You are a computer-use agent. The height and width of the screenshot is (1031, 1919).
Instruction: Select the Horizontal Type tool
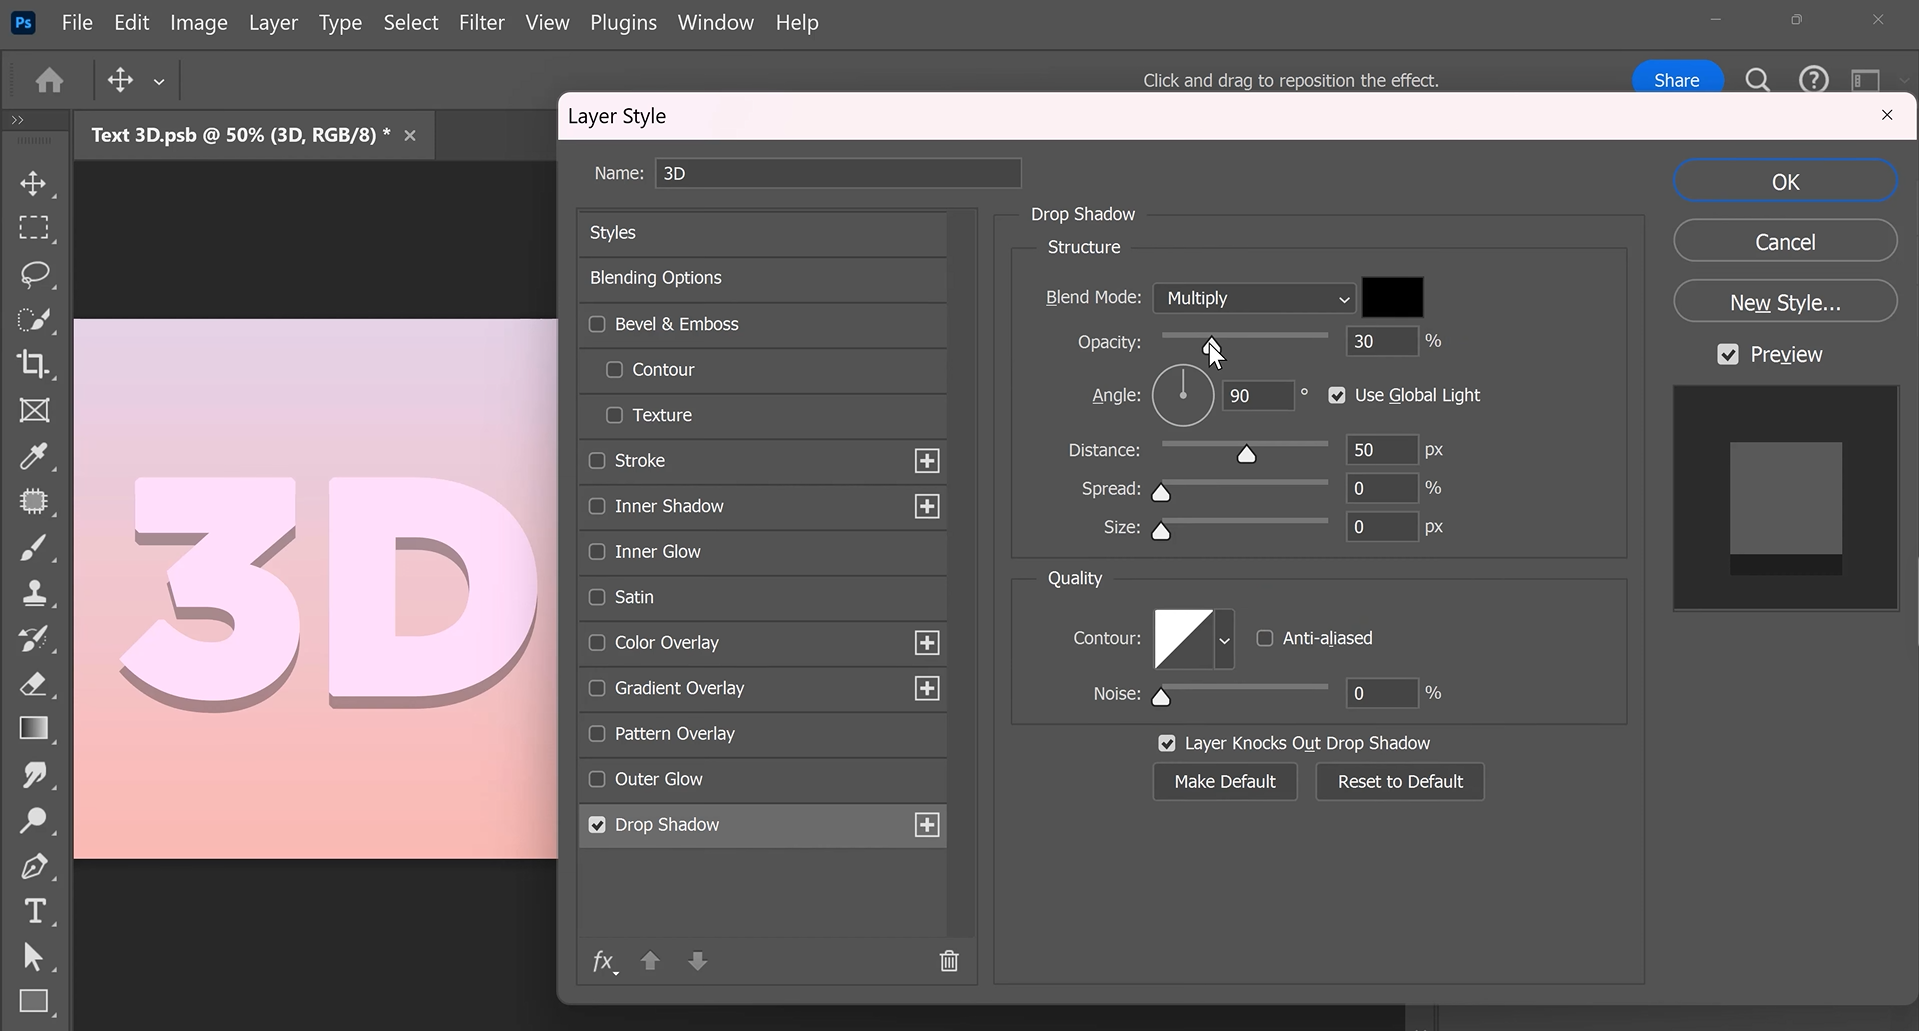[35, 911]
